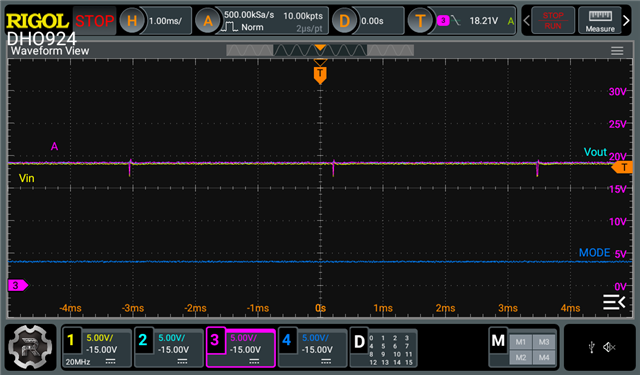Click the Waveform View title
Viewport: 640px width, 375px height.
click(50, 51)
